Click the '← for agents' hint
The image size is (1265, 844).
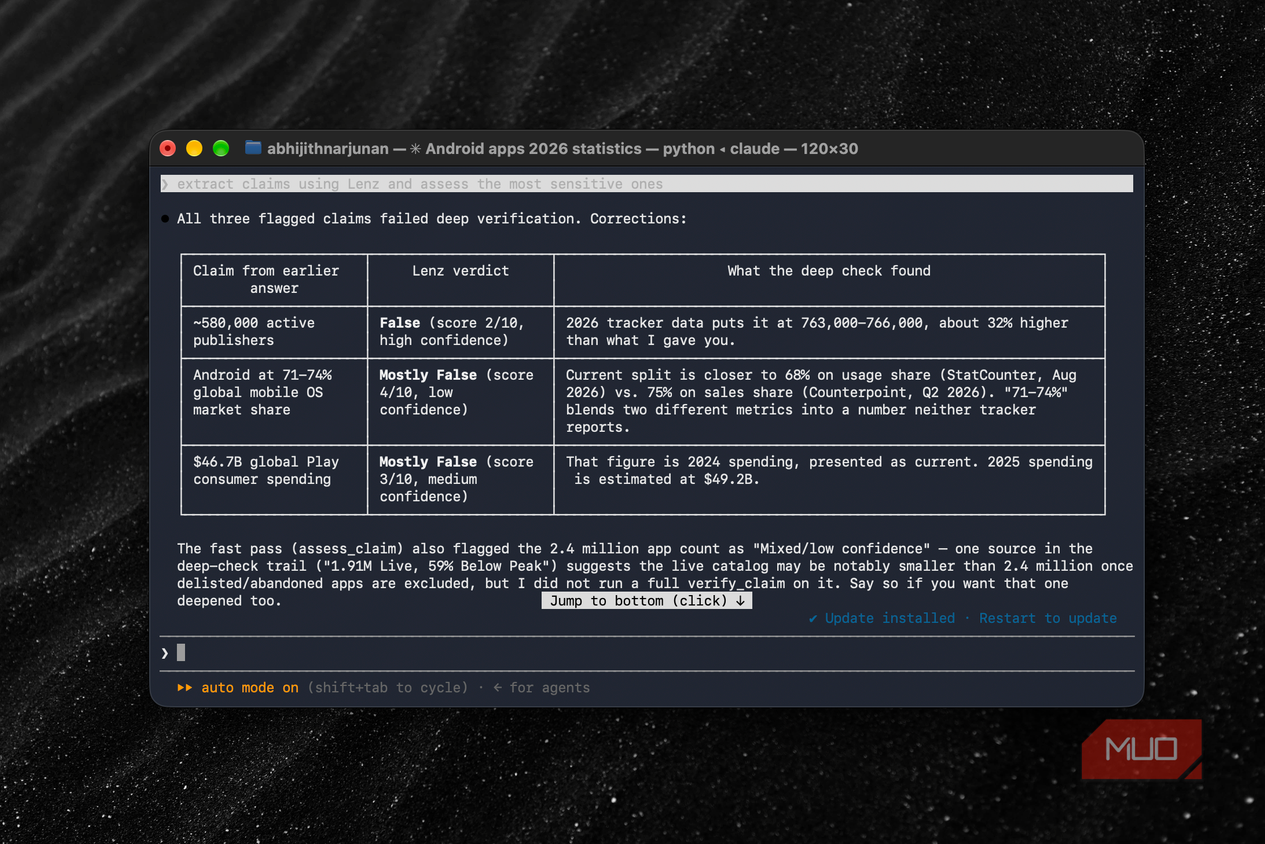[541, 688]
